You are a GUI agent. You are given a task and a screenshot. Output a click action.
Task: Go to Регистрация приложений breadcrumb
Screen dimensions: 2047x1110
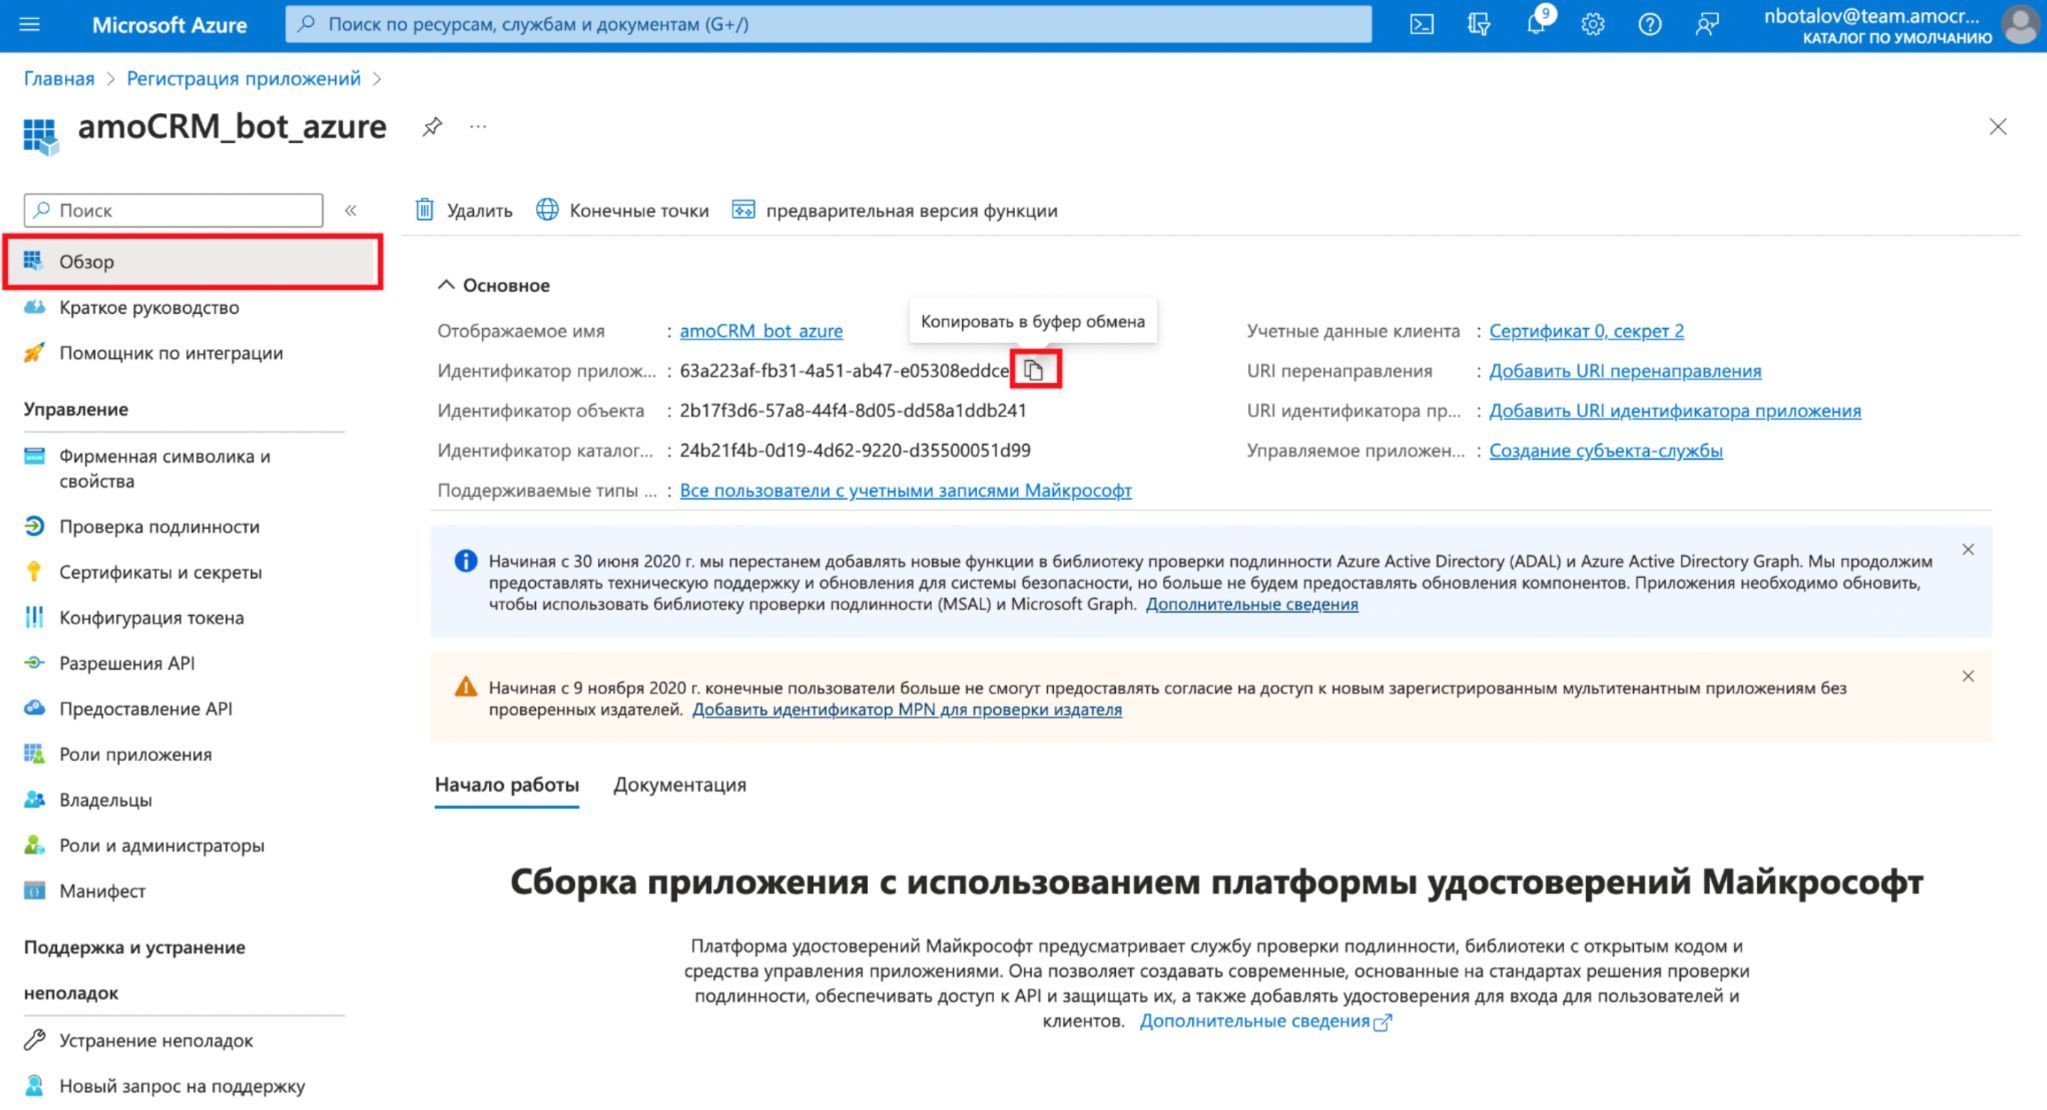coord(243,79)
